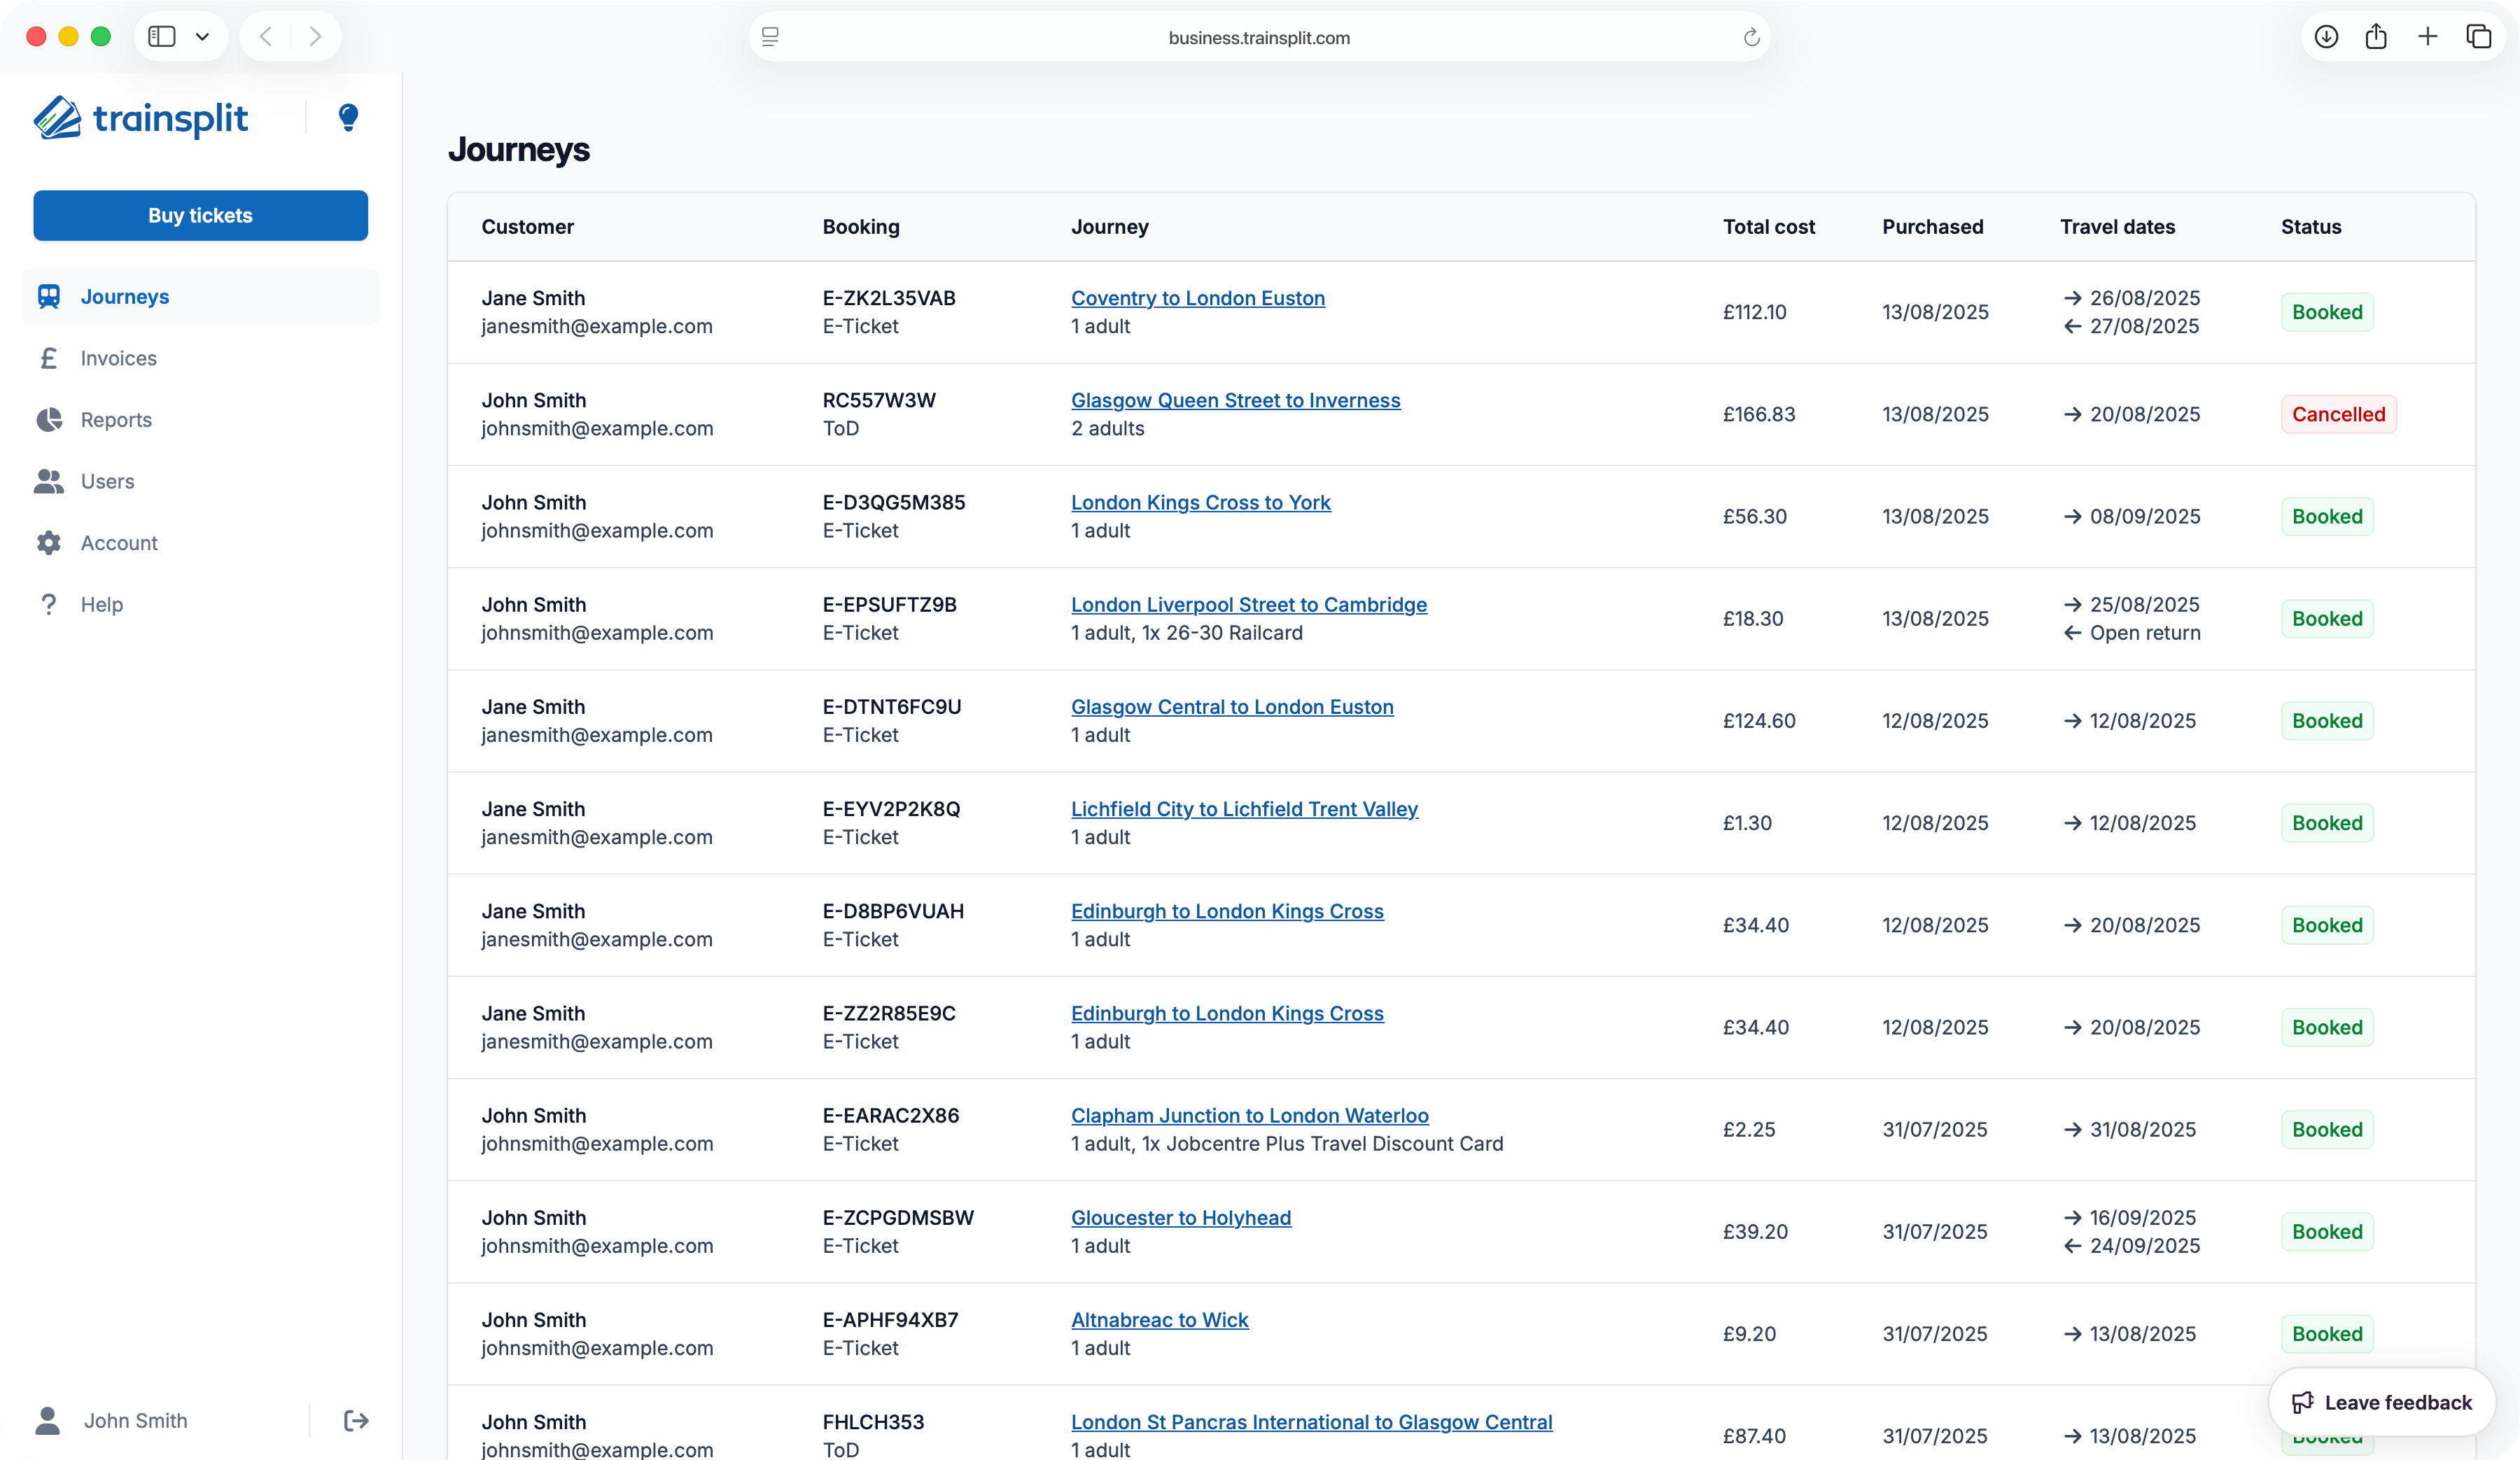Click the logout arrow icon
The width and height of the screenshot is (2520, 1460).
click(356, 1420)
